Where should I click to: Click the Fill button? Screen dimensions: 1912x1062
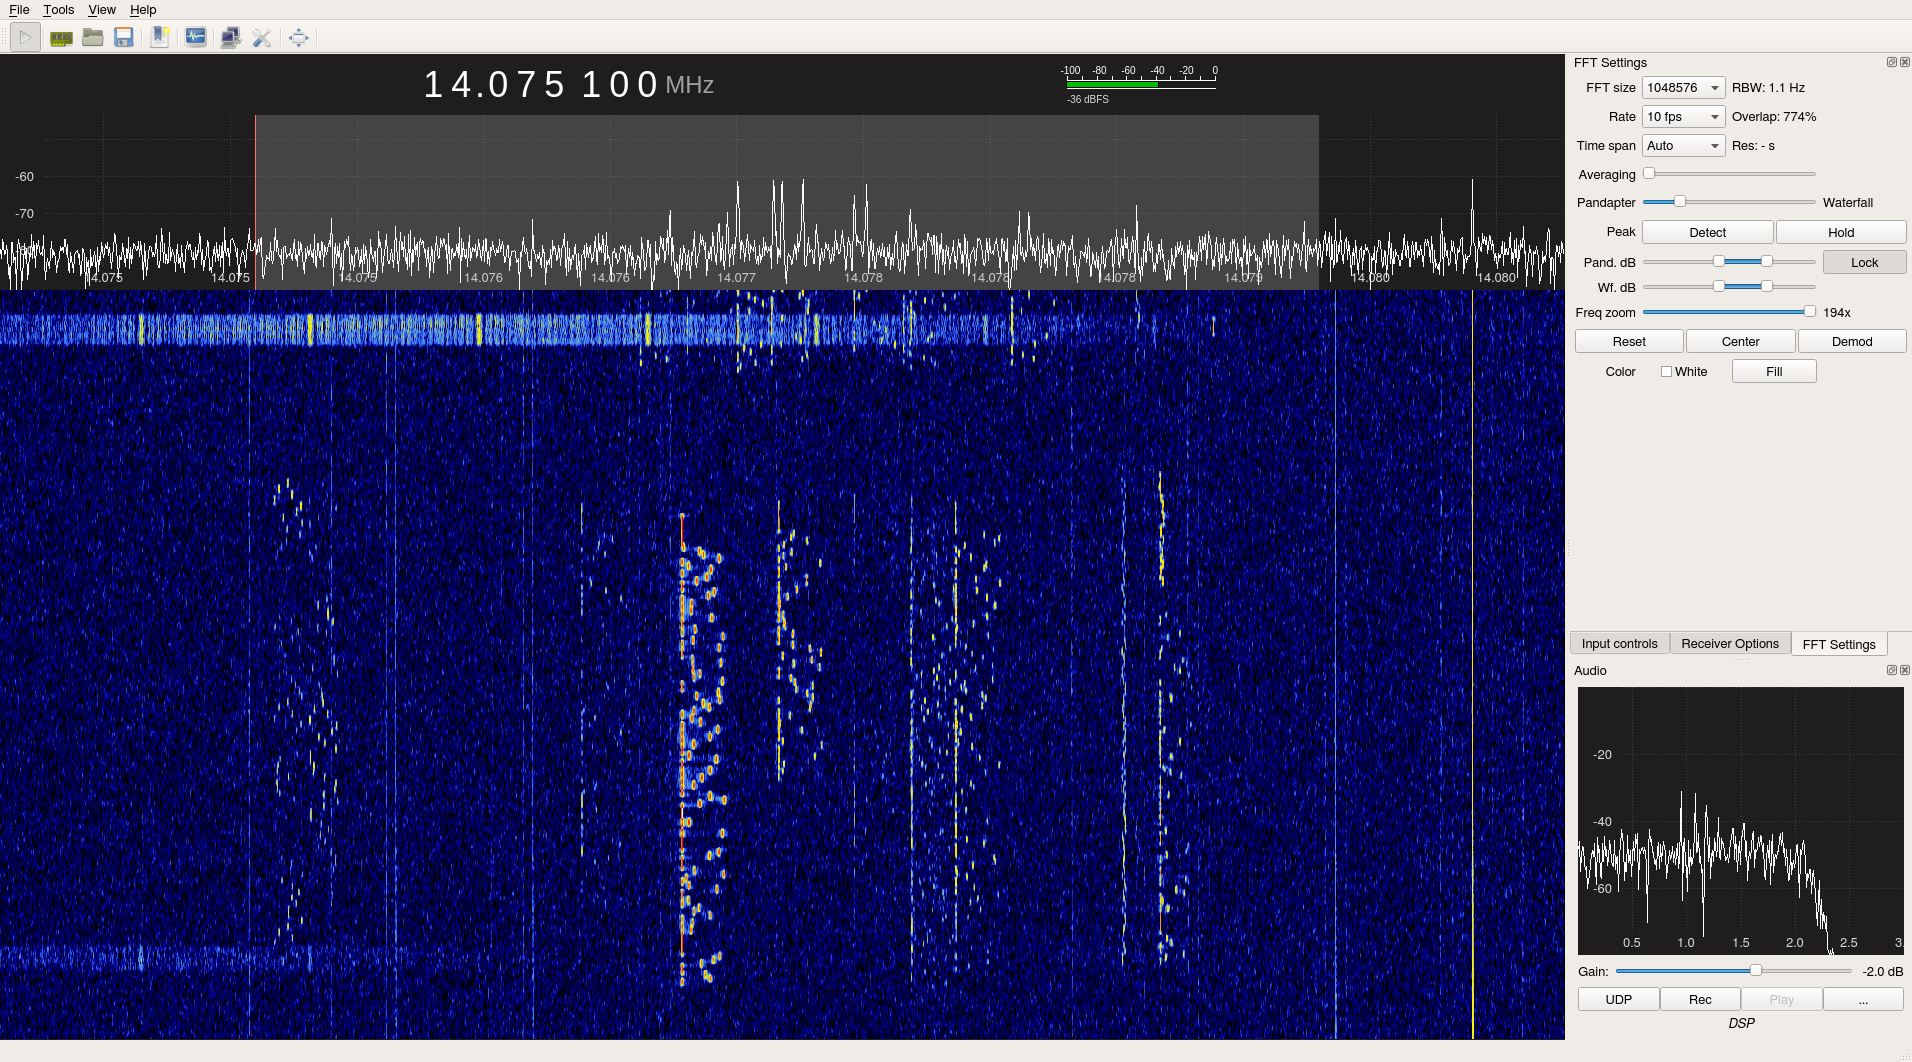(1774, 371)
